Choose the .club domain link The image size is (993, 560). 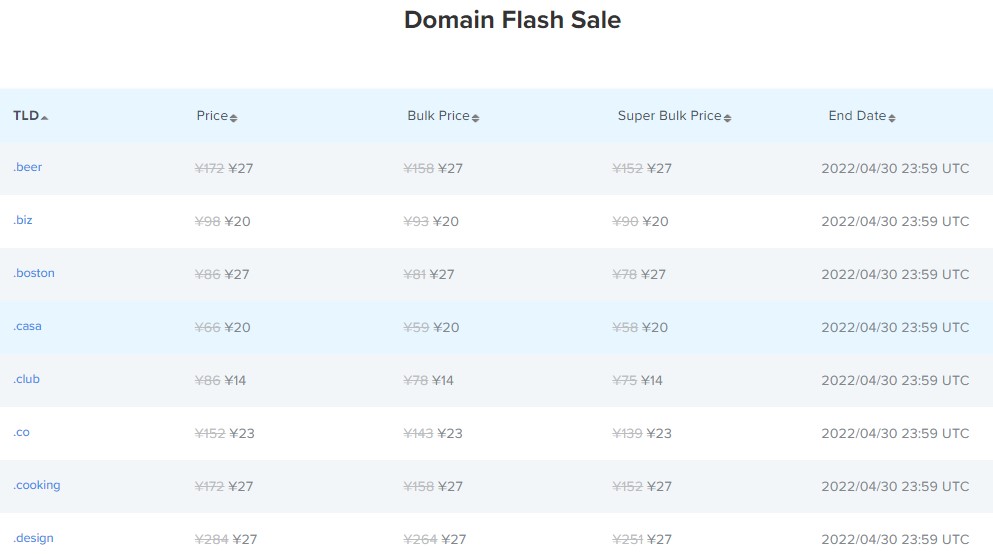click(x=27, y=379)
